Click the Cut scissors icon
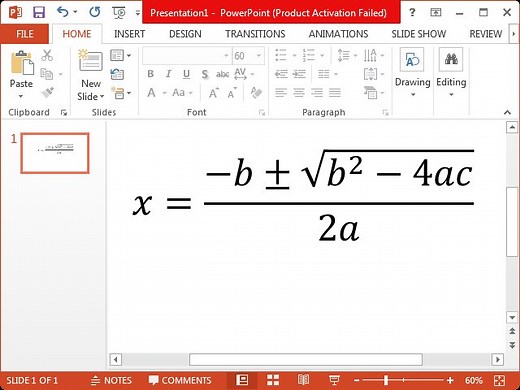The image size is (520, 390). coord(47,55)
